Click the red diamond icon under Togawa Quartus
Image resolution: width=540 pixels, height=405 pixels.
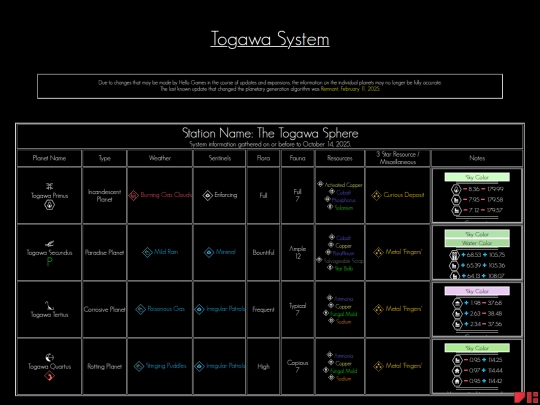pyautogui.click(x=50, y=376)
